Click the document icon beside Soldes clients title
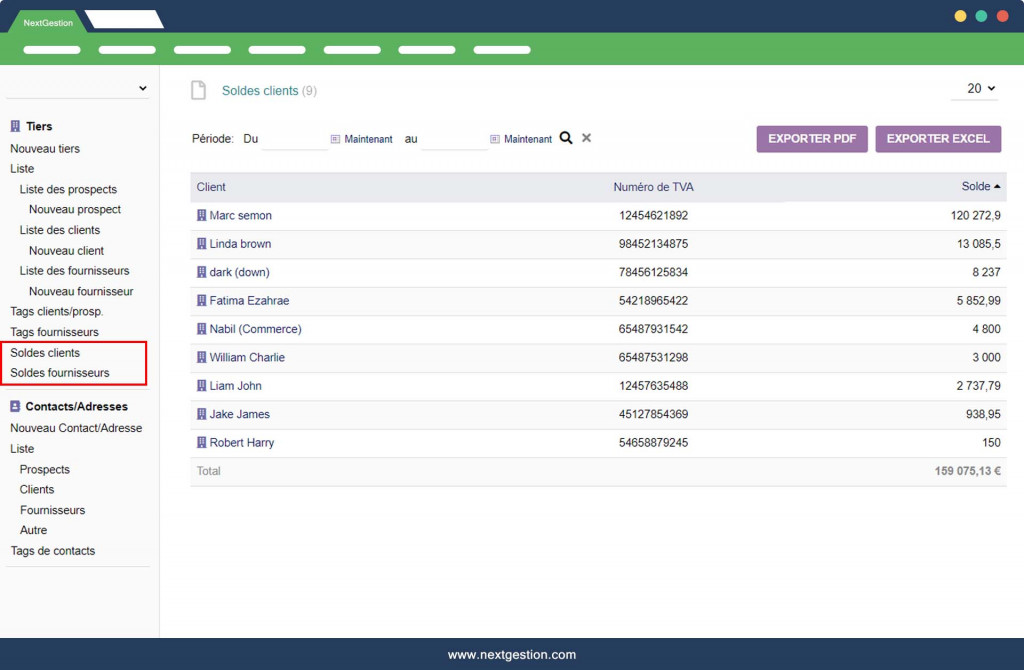 (199, 90)
